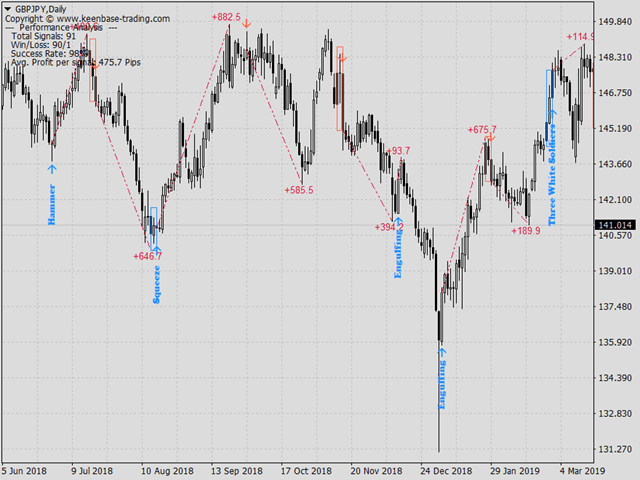Screen dimensions: 640x480
Task: Select the Squeeze pattern label
Action: point(156,284)
